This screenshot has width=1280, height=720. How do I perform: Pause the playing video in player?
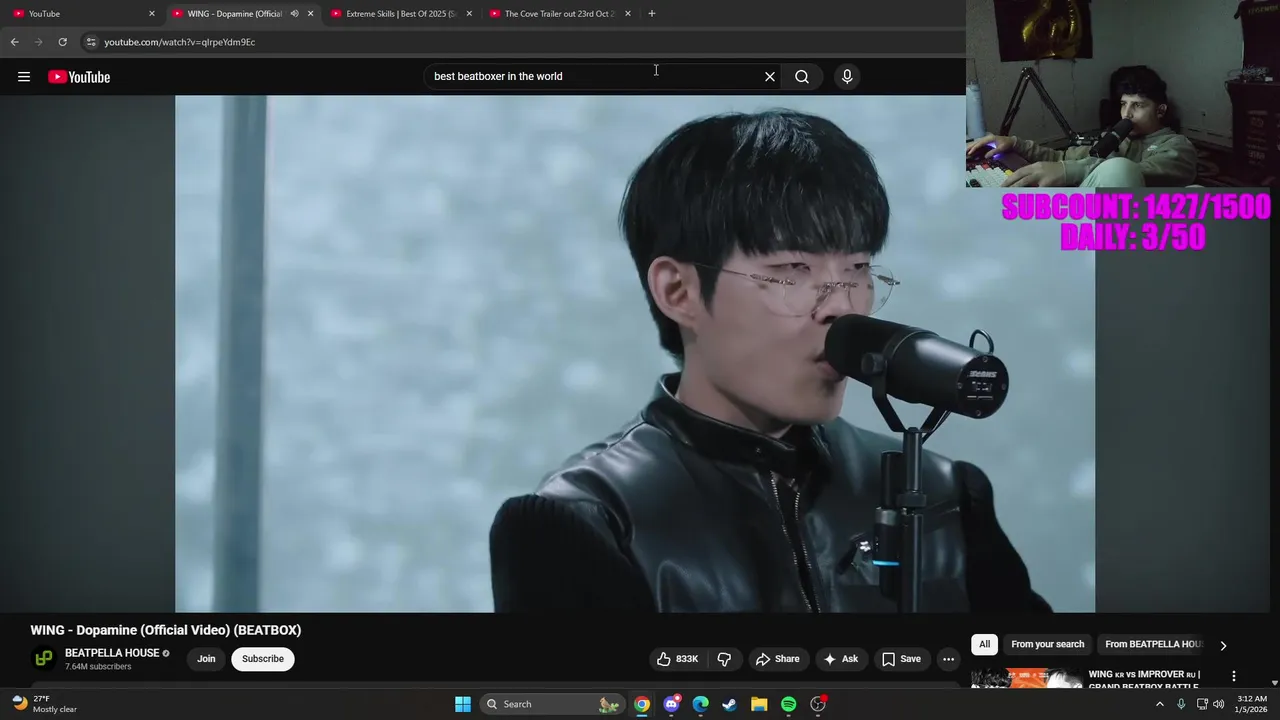(x=635, y=354)
